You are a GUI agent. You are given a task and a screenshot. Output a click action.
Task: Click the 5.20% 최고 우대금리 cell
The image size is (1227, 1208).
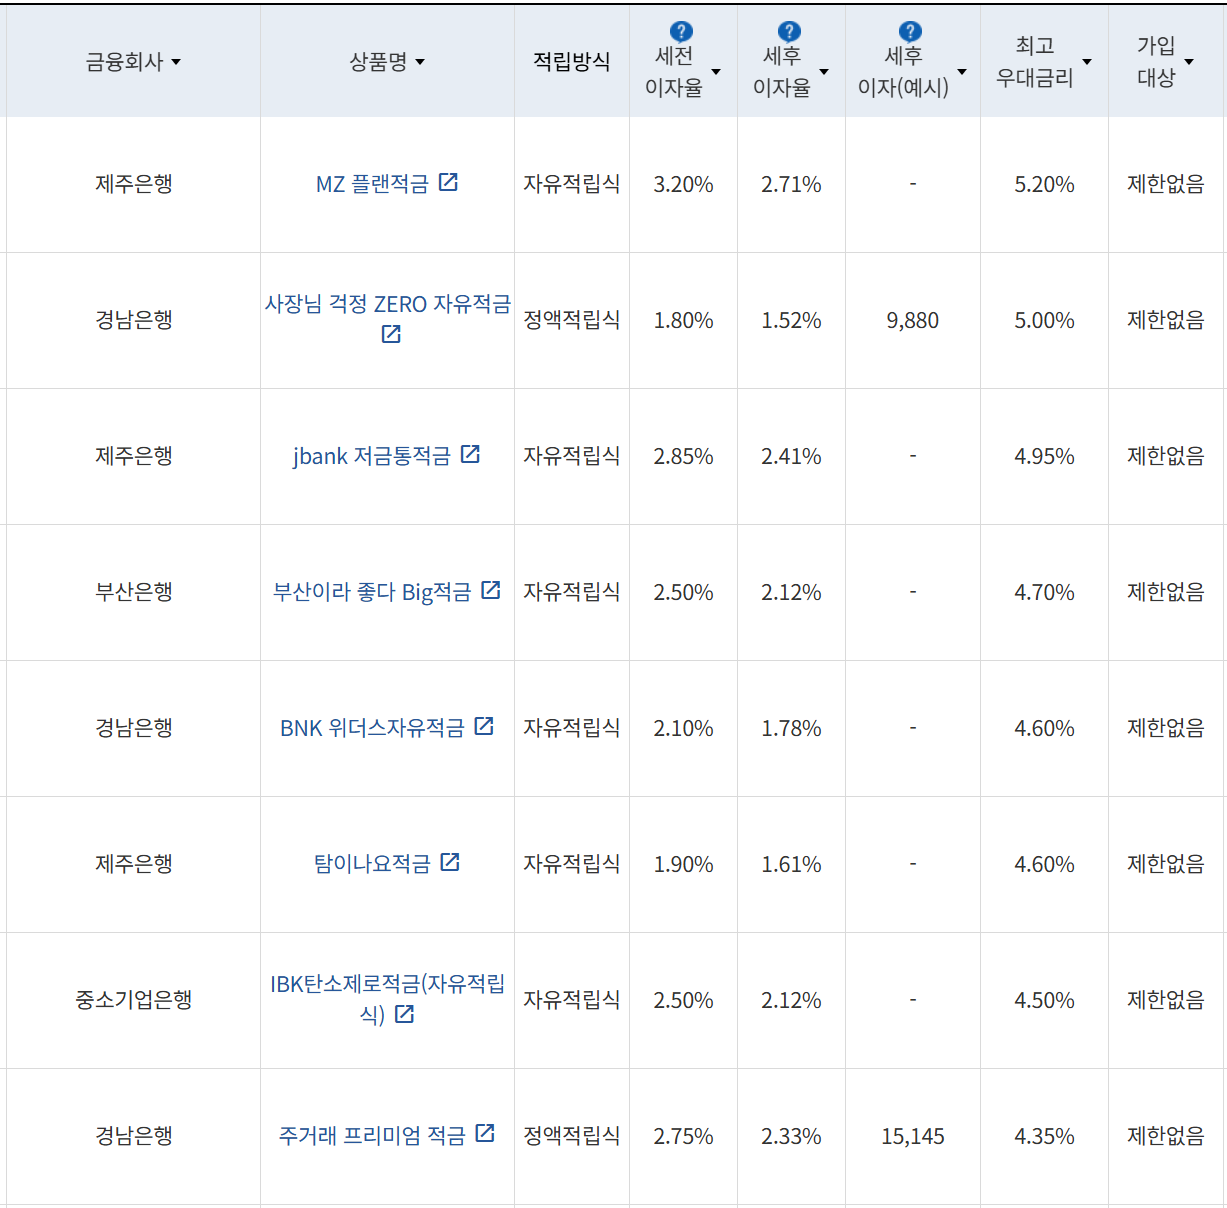click(x=1043, y=184)
